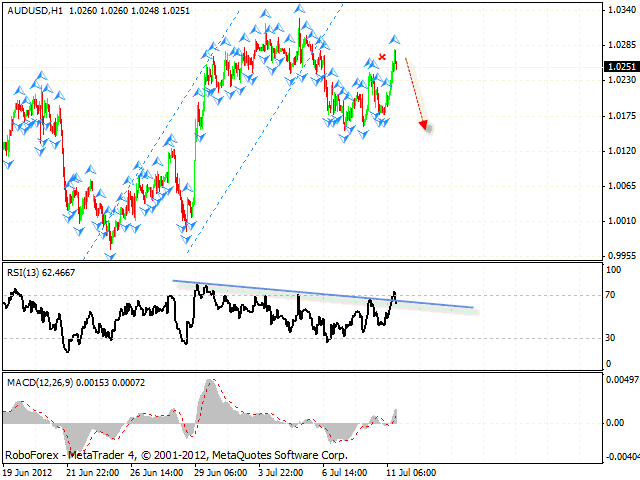
Task: Click the 0.9955 price axis label
Action: tap(619, 255)
